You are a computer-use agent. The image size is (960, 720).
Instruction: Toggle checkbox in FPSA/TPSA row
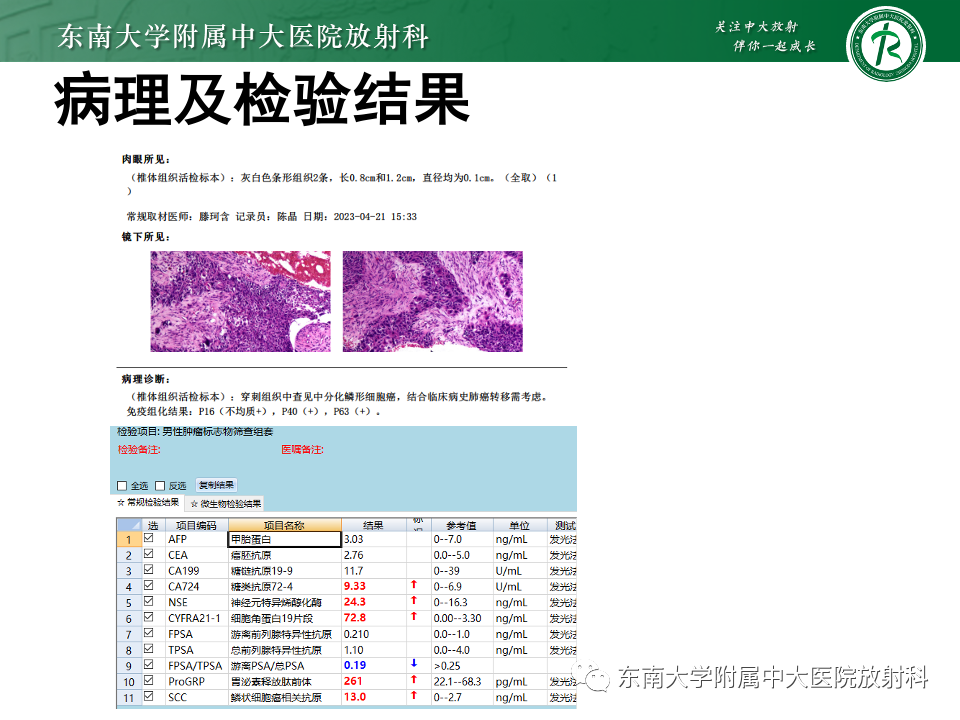(149, 665)
